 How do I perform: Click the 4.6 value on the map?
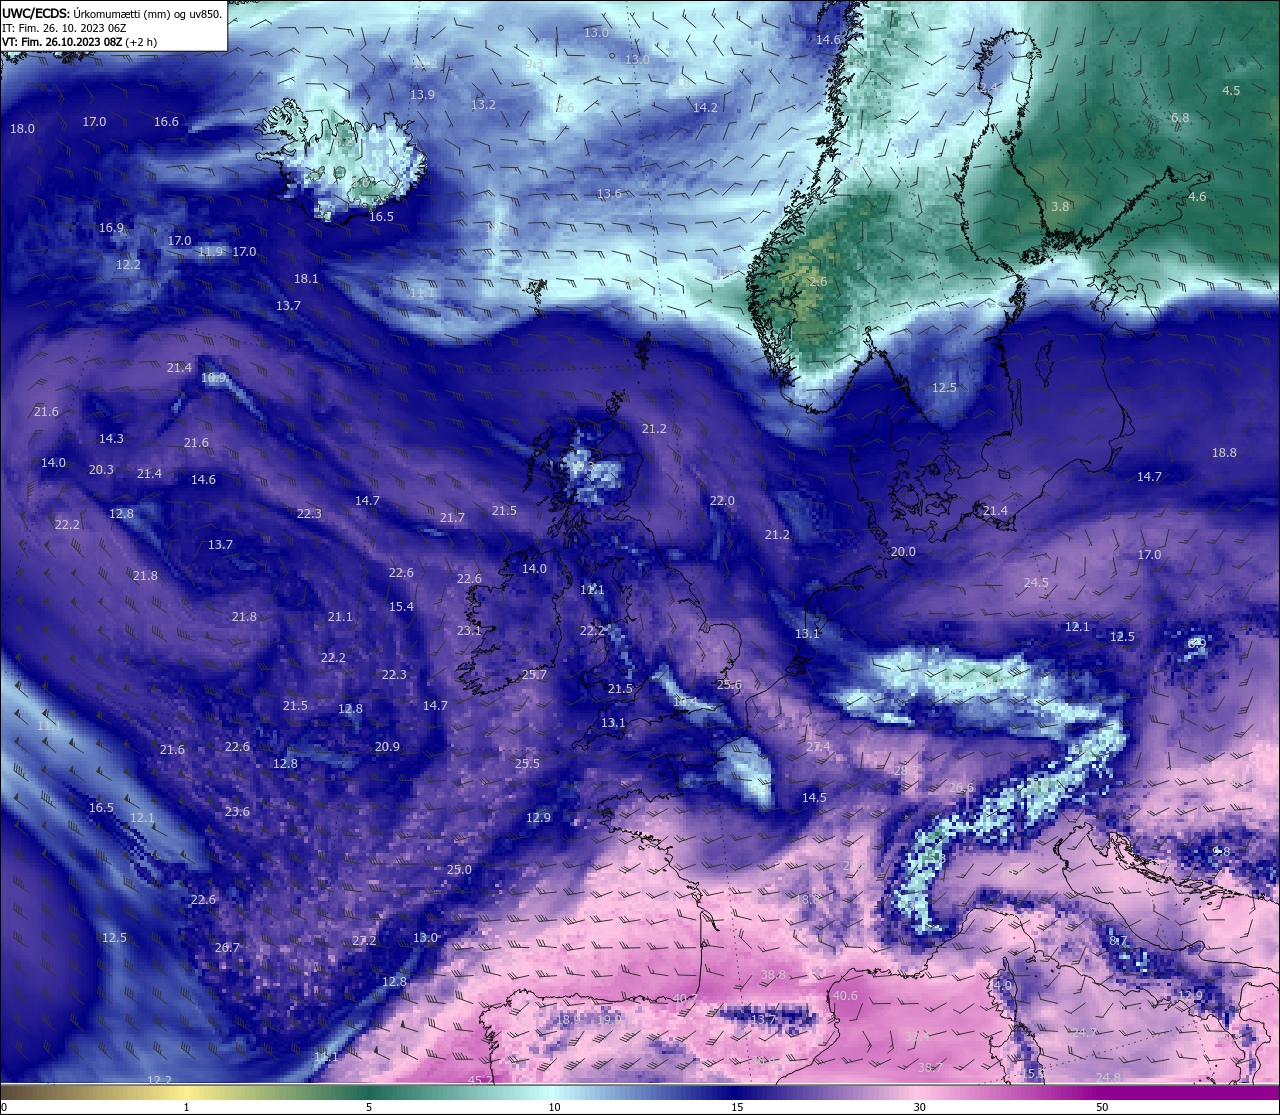(x=1197, y=197)
